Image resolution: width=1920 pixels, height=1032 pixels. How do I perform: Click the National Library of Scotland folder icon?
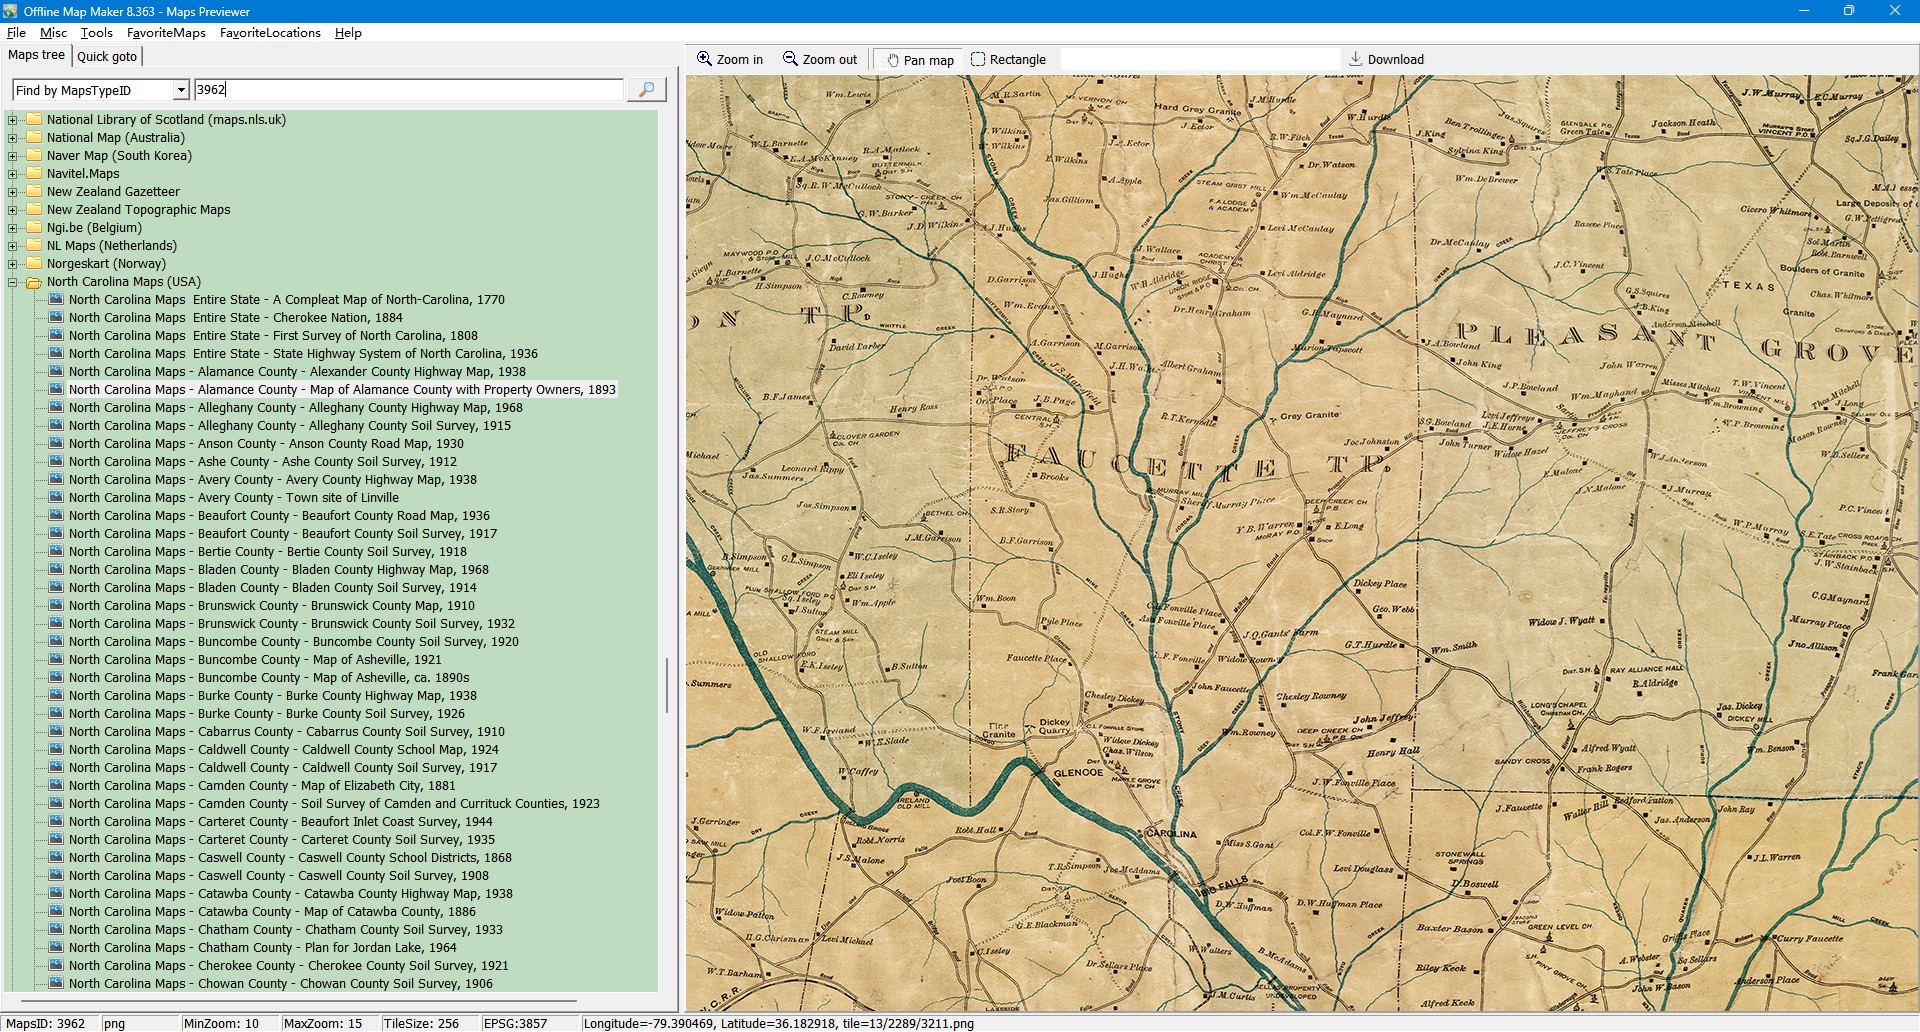coord(34,120)
